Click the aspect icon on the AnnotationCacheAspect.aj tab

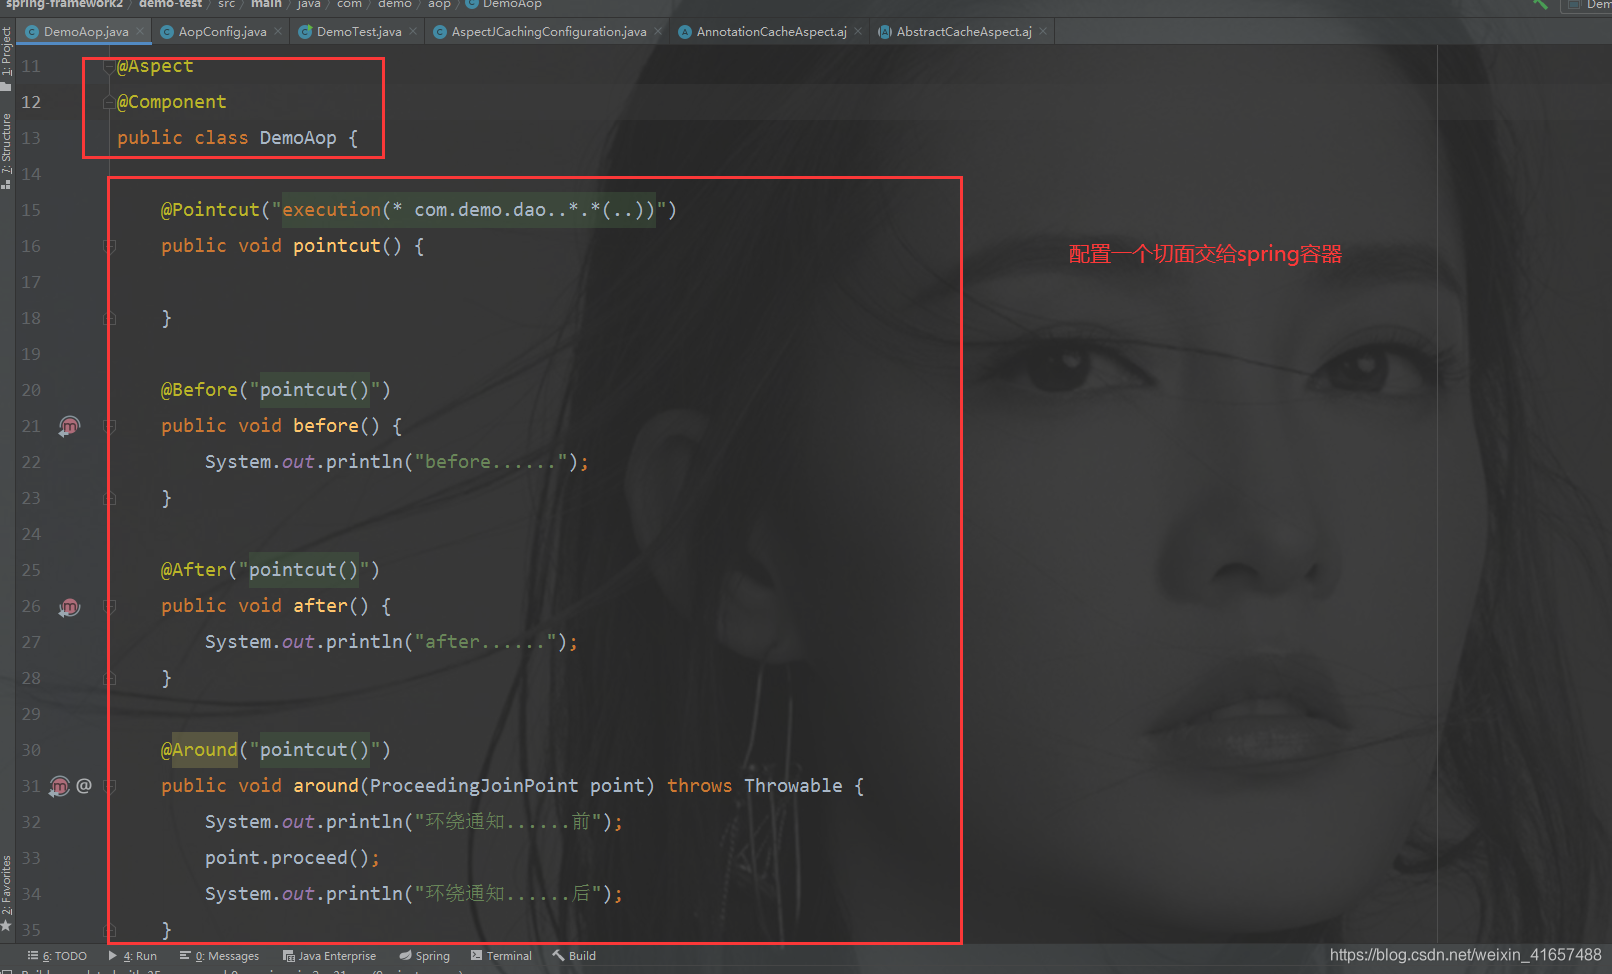click(685, 32)
